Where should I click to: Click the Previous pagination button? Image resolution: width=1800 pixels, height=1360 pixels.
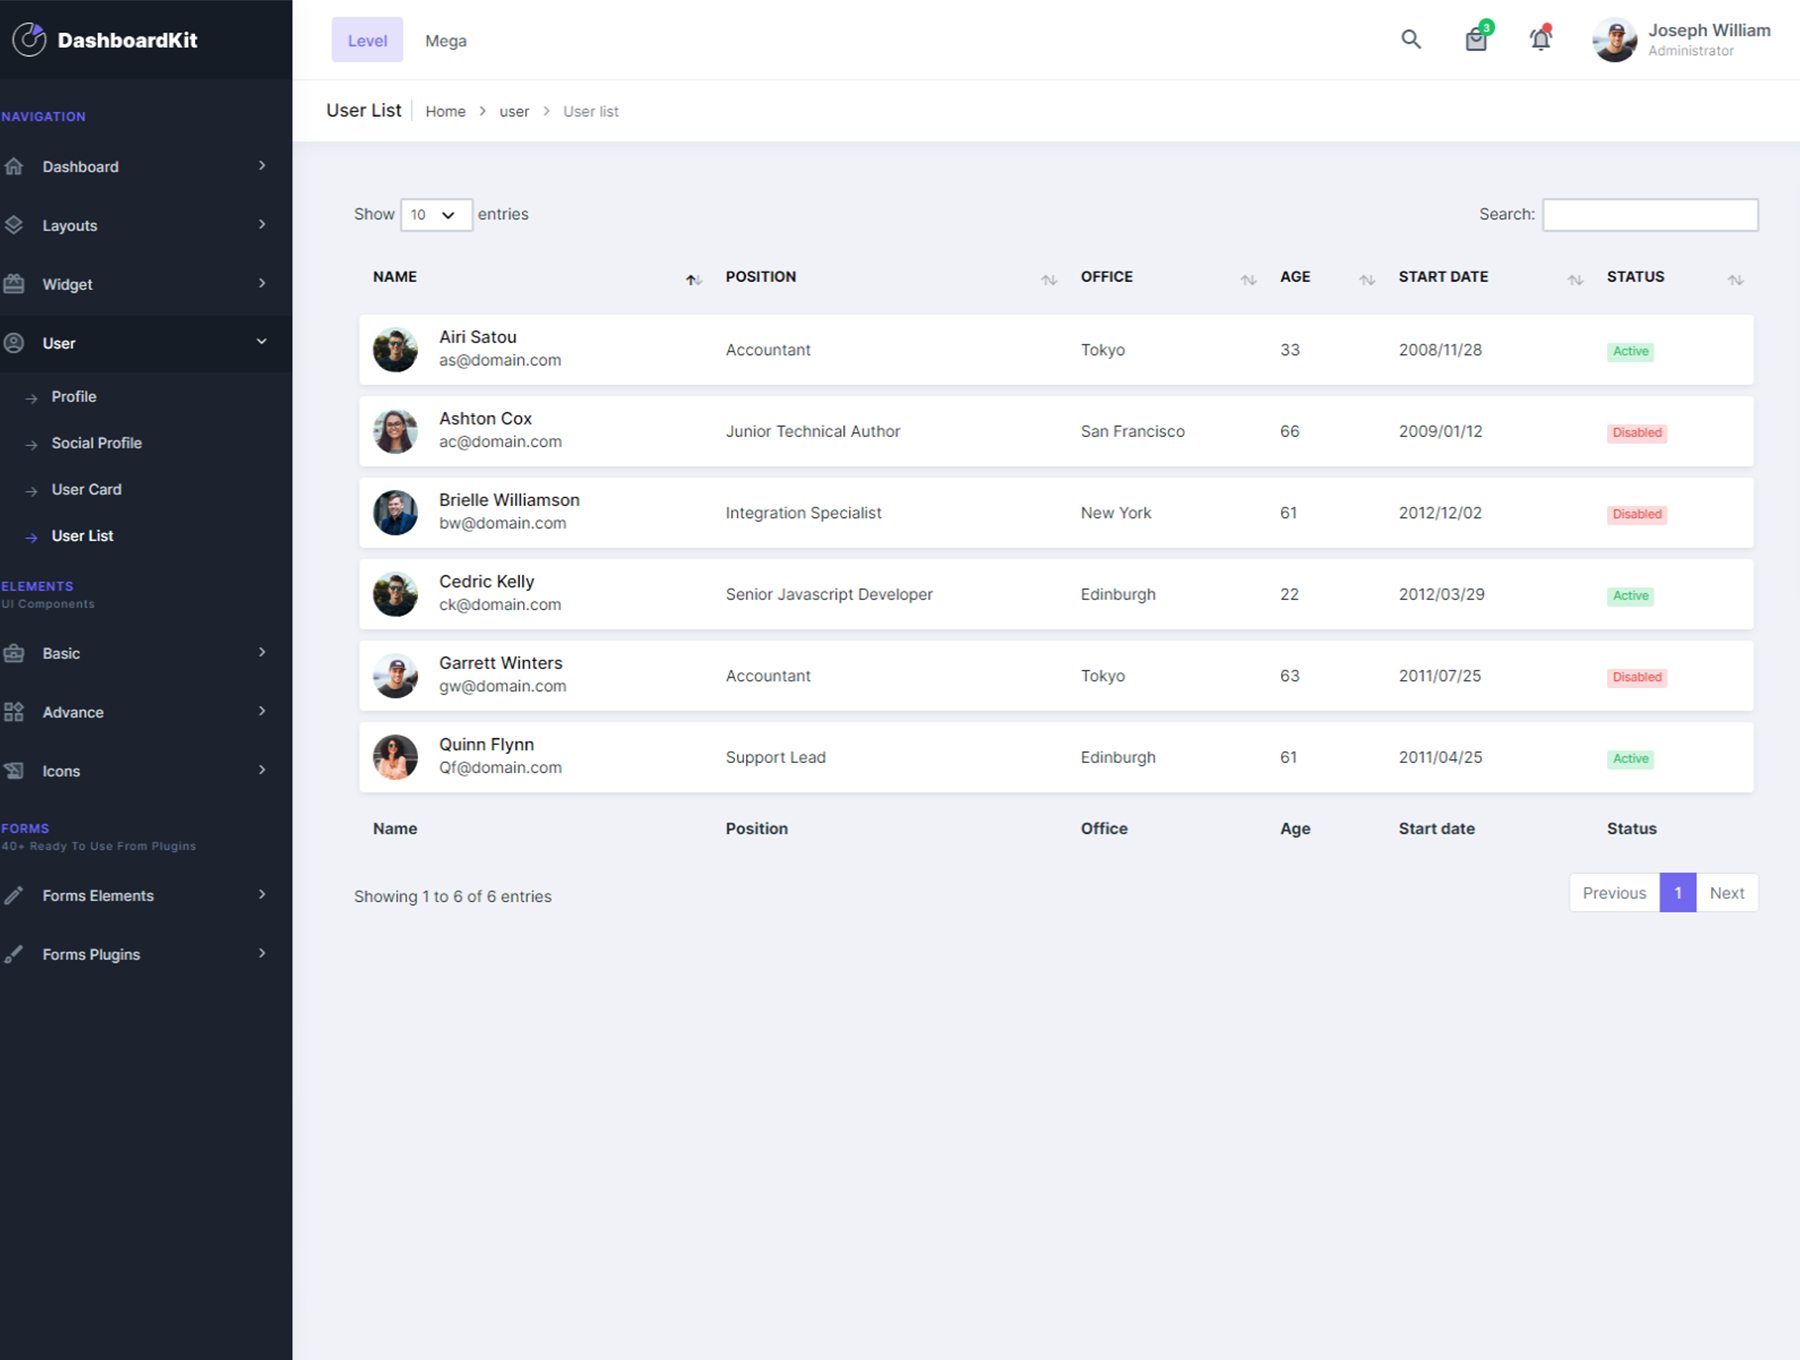[1614, 893]
